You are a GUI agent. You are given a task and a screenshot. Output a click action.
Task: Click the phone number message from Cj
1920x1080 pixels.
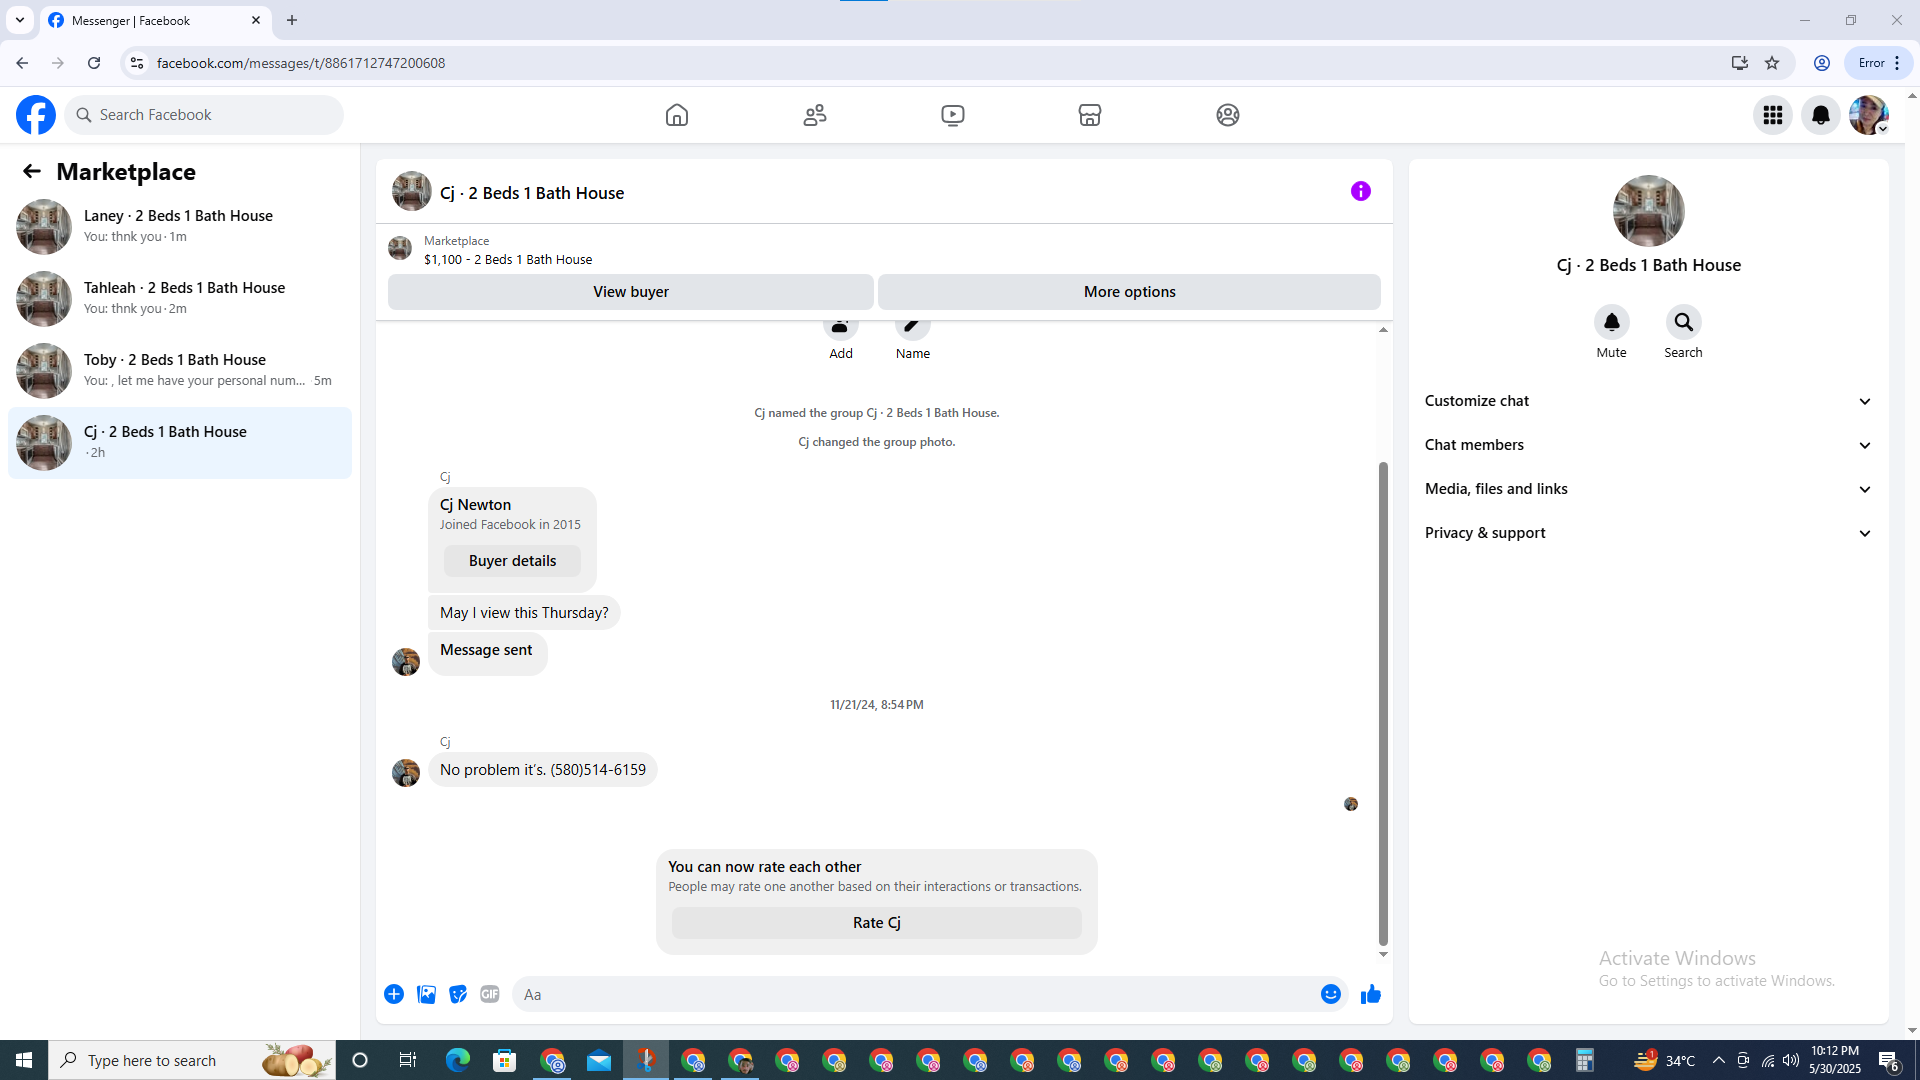[543, 770]
